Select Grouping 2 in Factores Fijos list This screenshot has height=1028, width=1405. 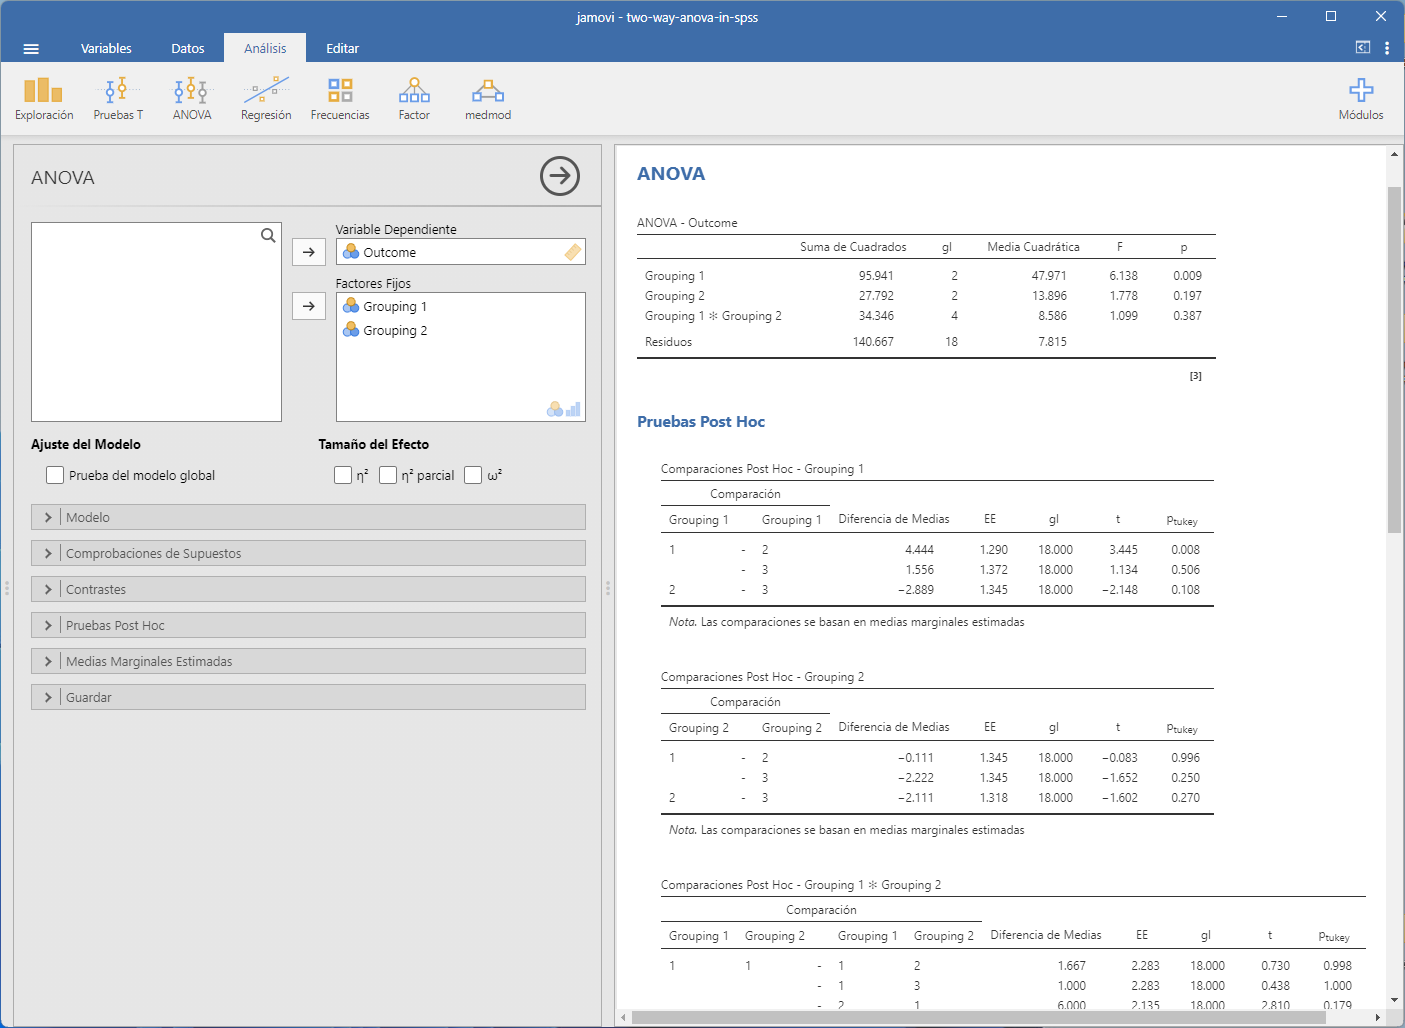pos(395,331)
